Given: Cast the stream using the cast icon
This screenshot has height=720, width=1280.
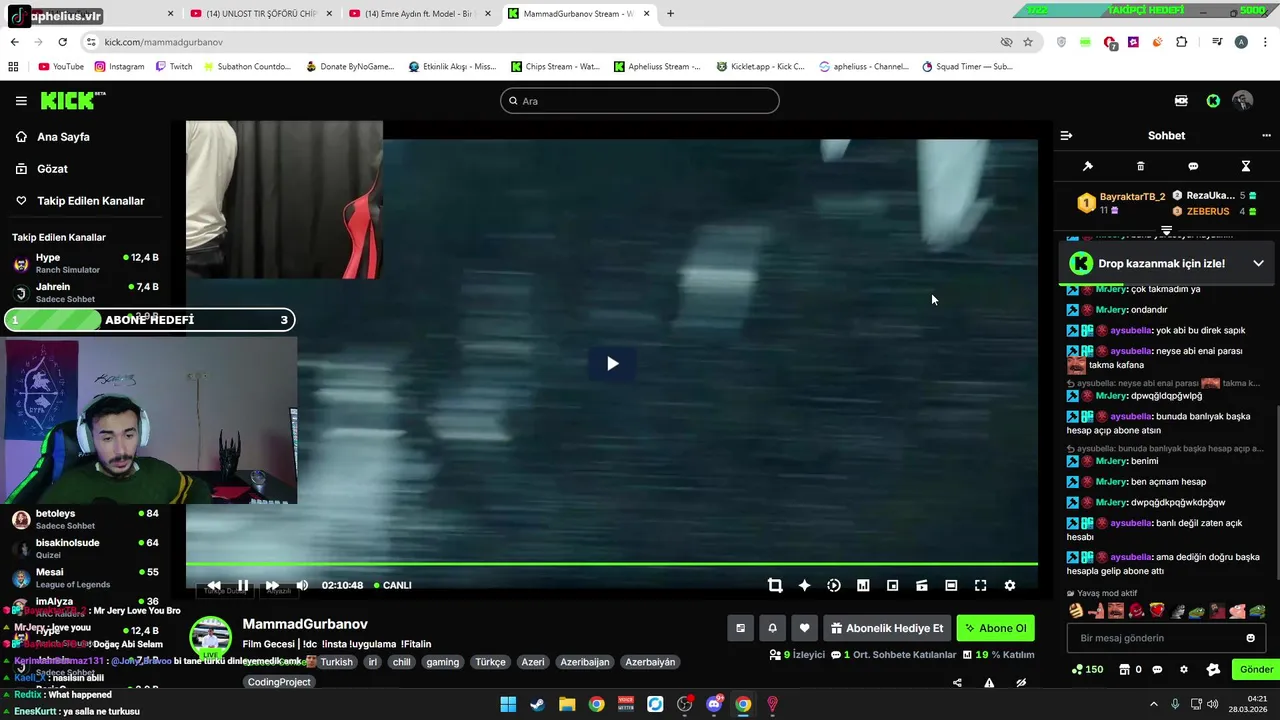Looking at the screenshot, I should 922,585.
